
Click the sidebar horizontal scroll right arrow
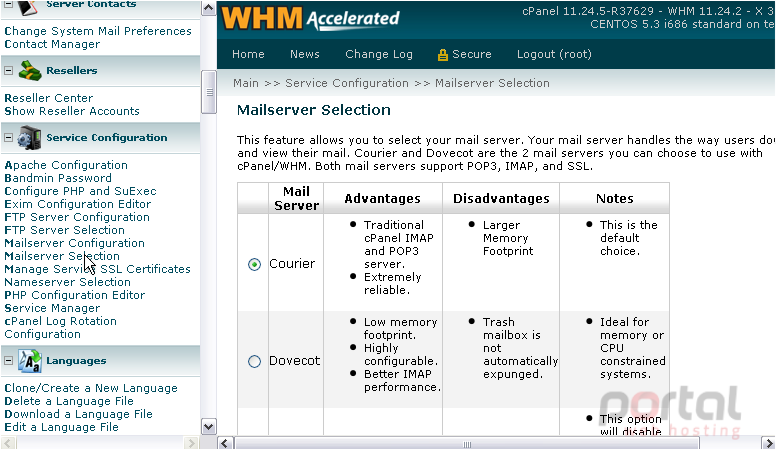[191, 443]
